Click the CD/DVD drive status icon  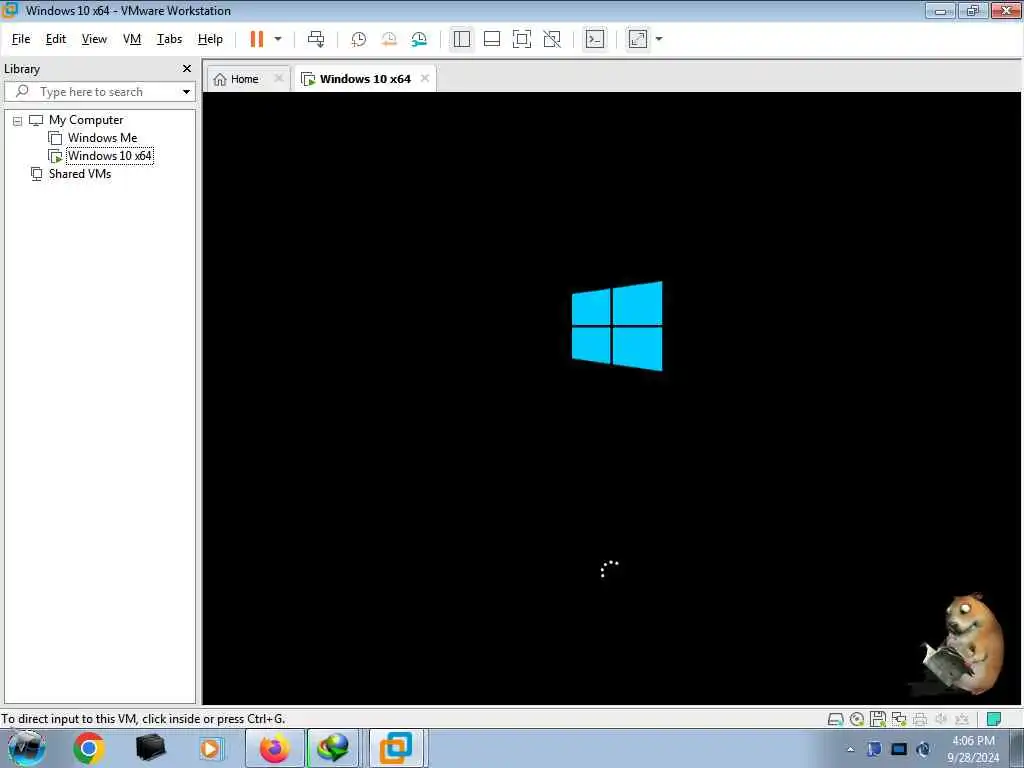857,719
